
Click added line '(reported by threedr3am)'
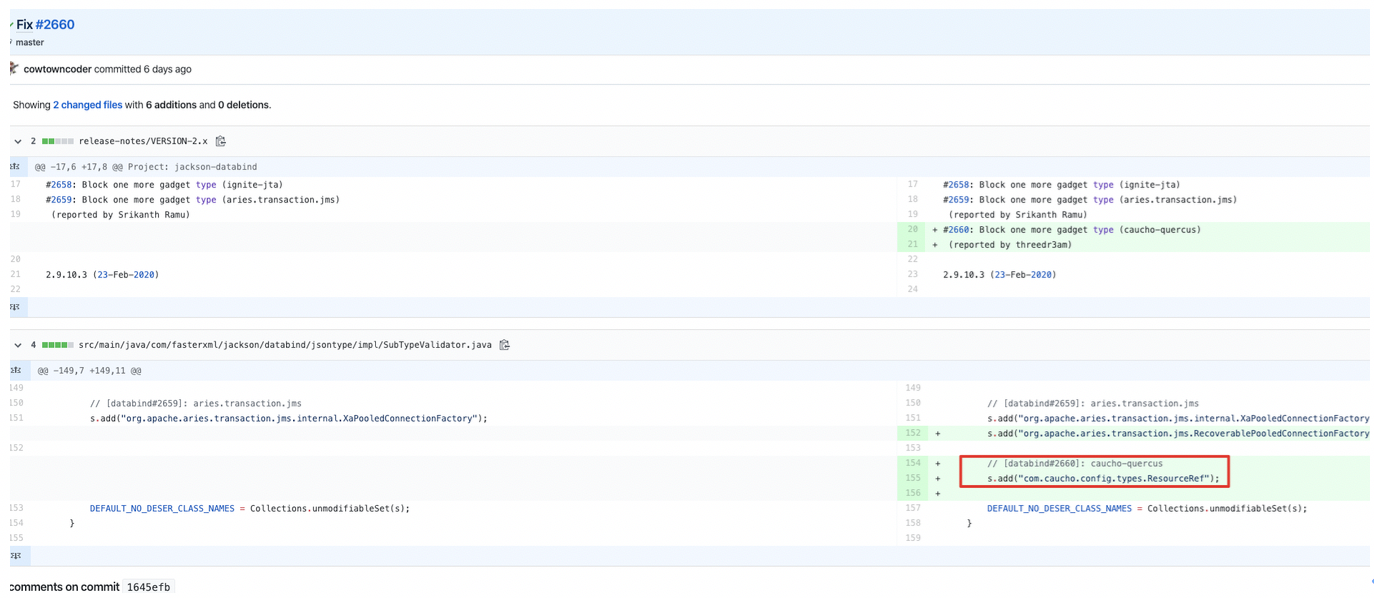(1010, 245)
